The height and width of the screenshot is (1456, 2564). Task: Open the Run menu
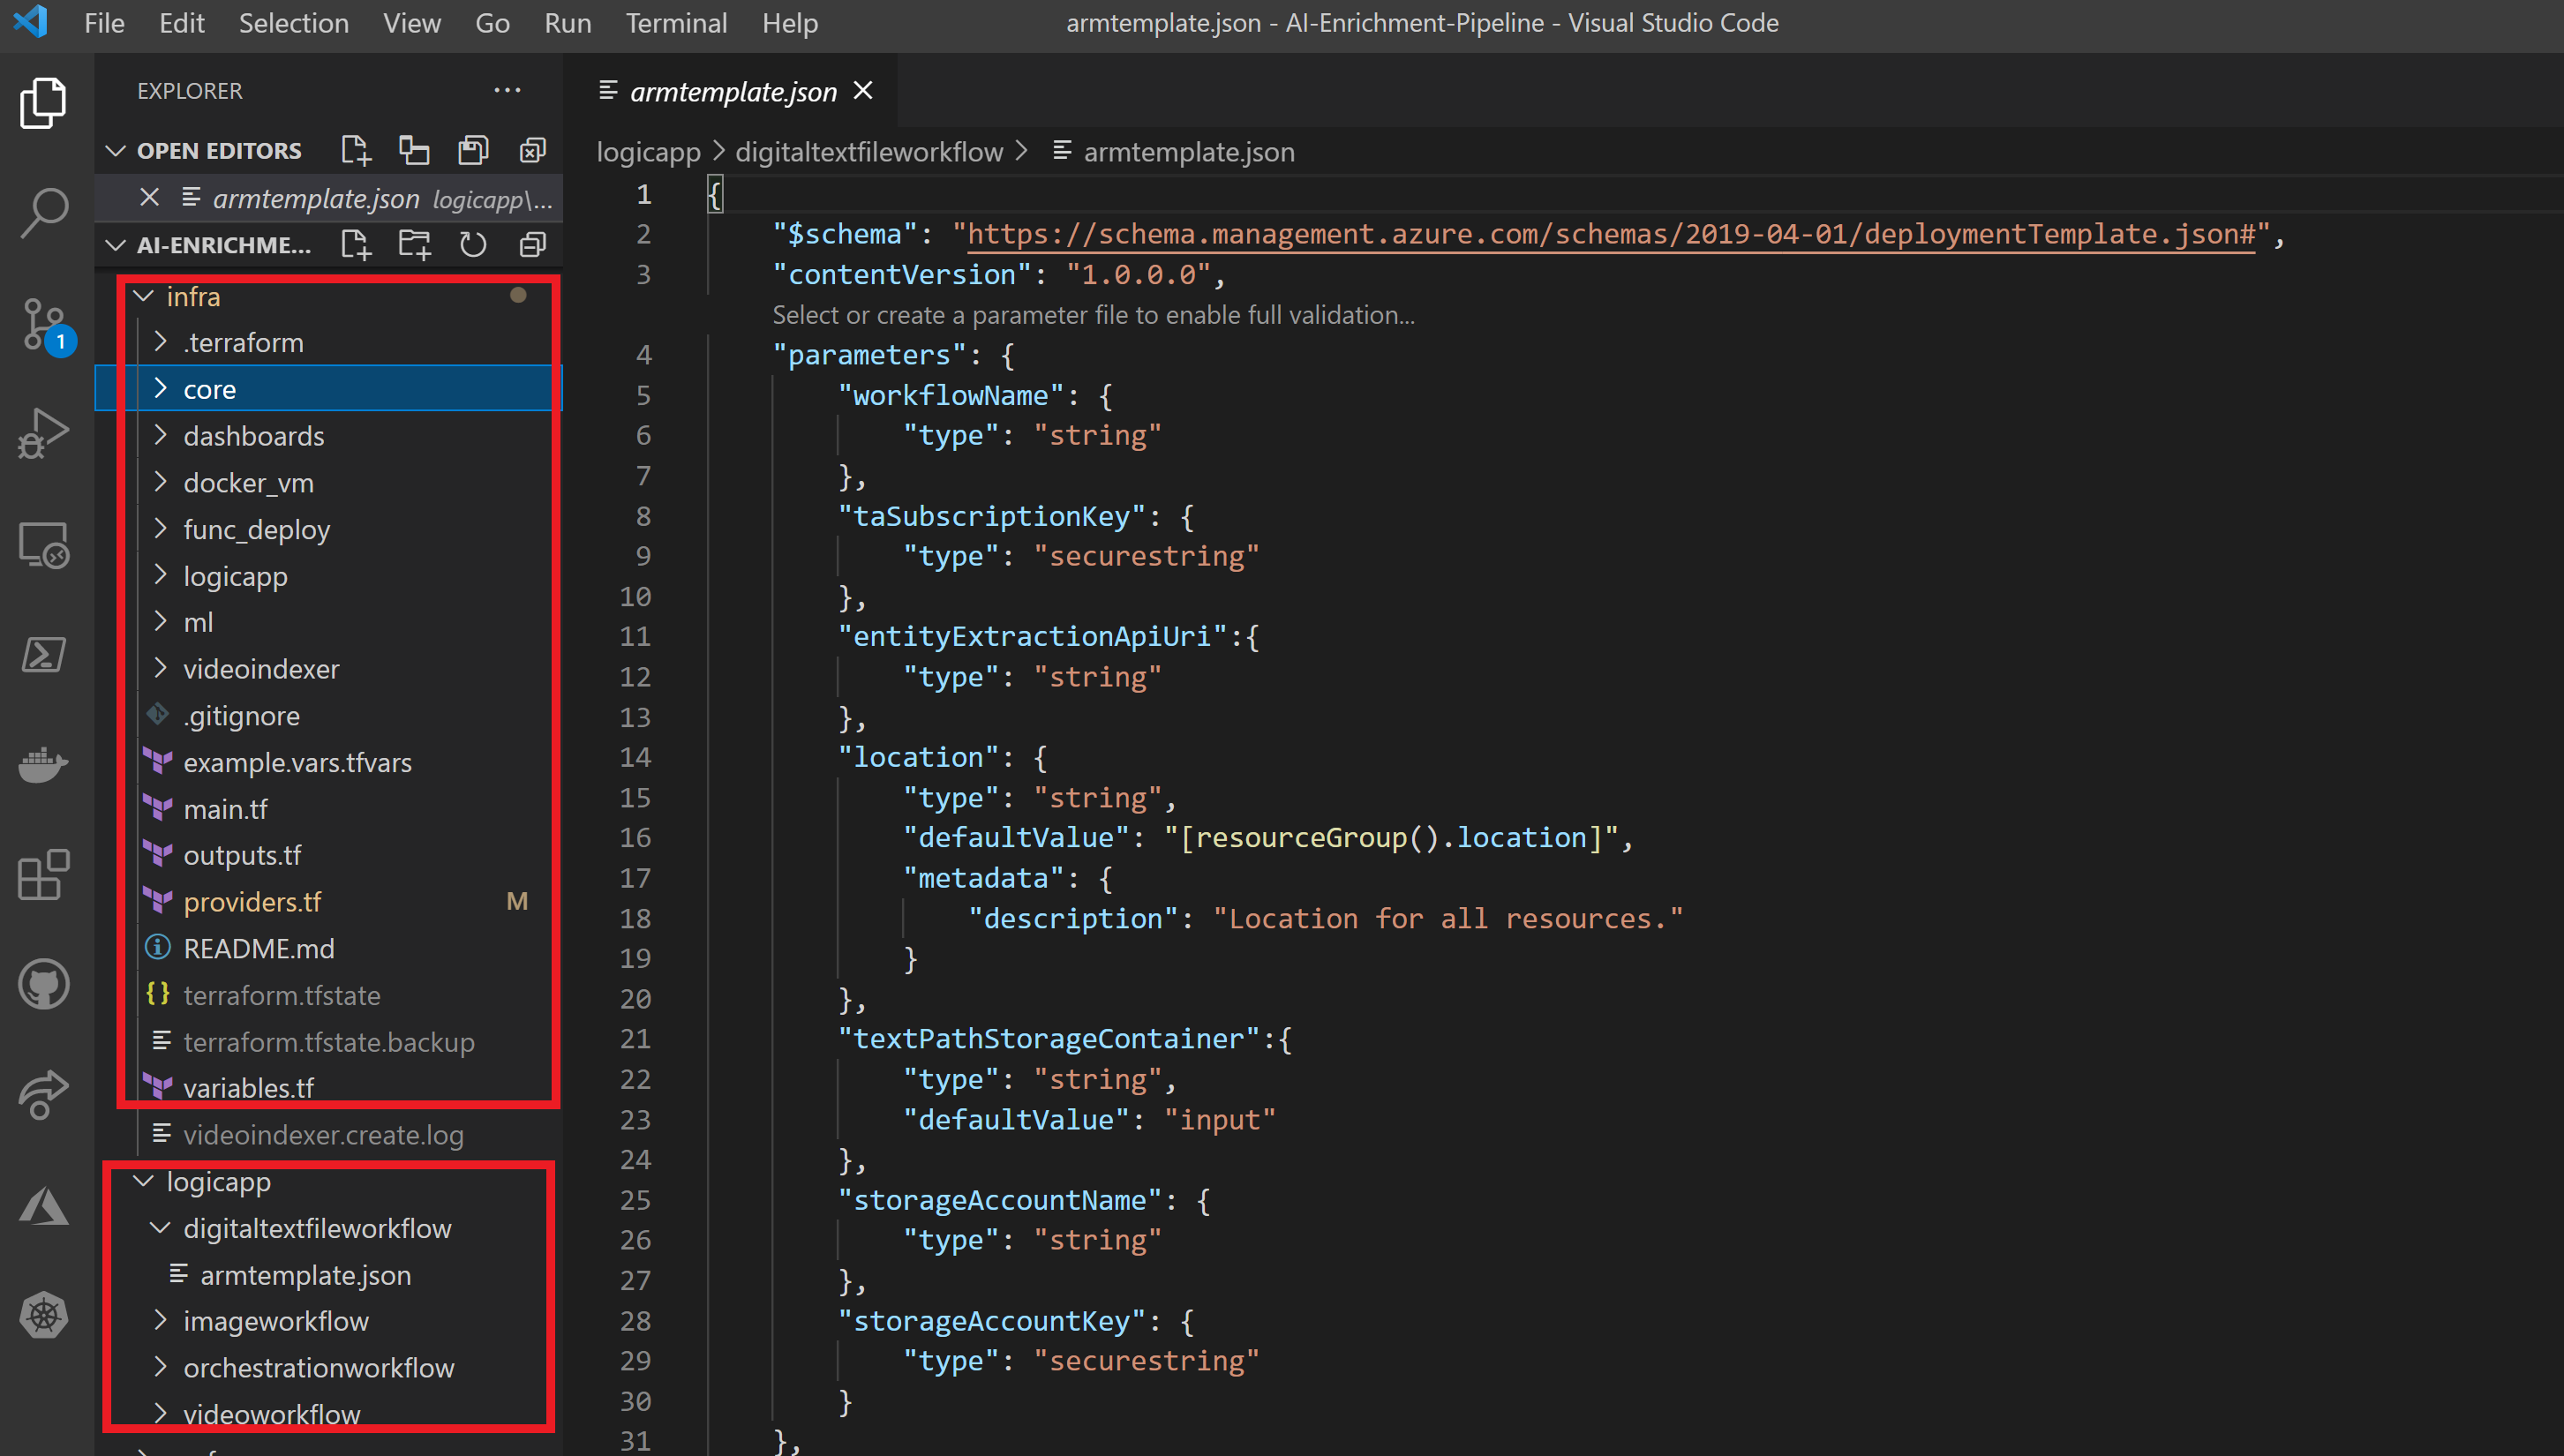(567, 22)
